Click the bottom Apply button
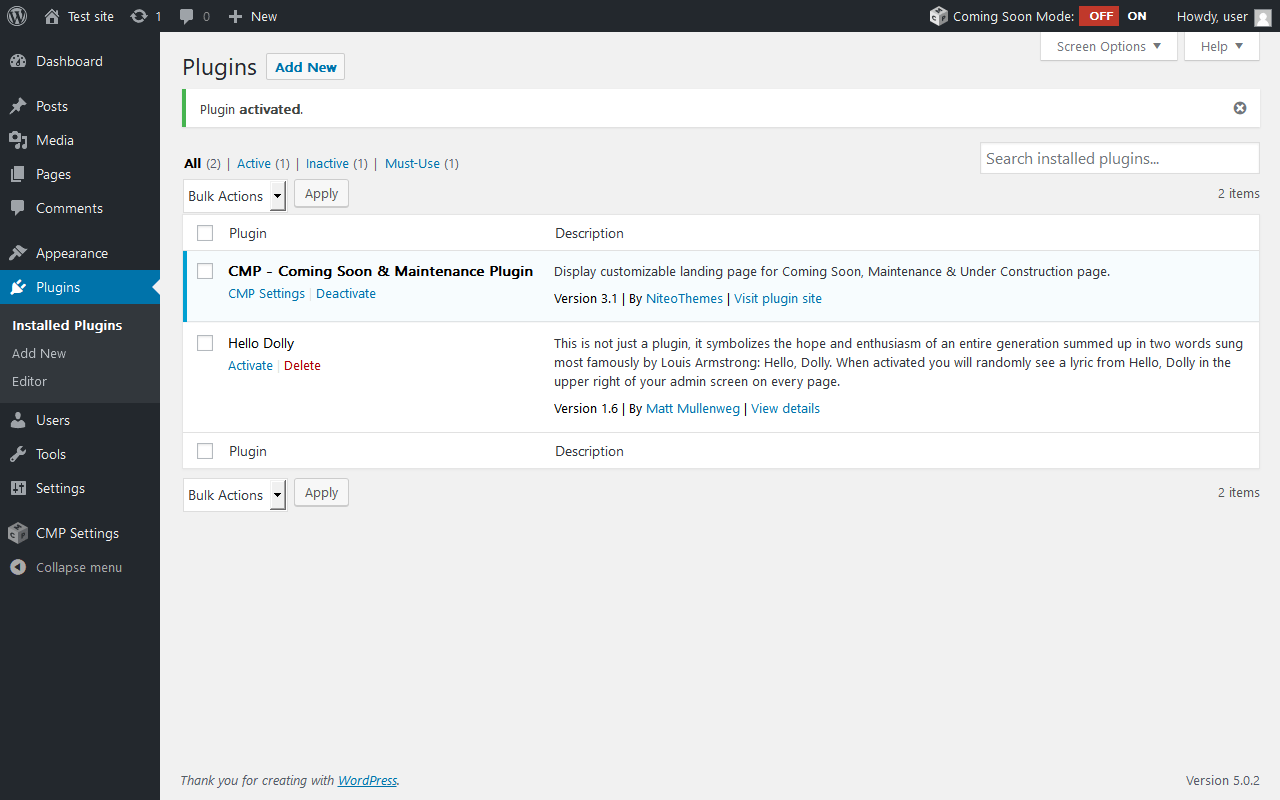 coord(321,493)
